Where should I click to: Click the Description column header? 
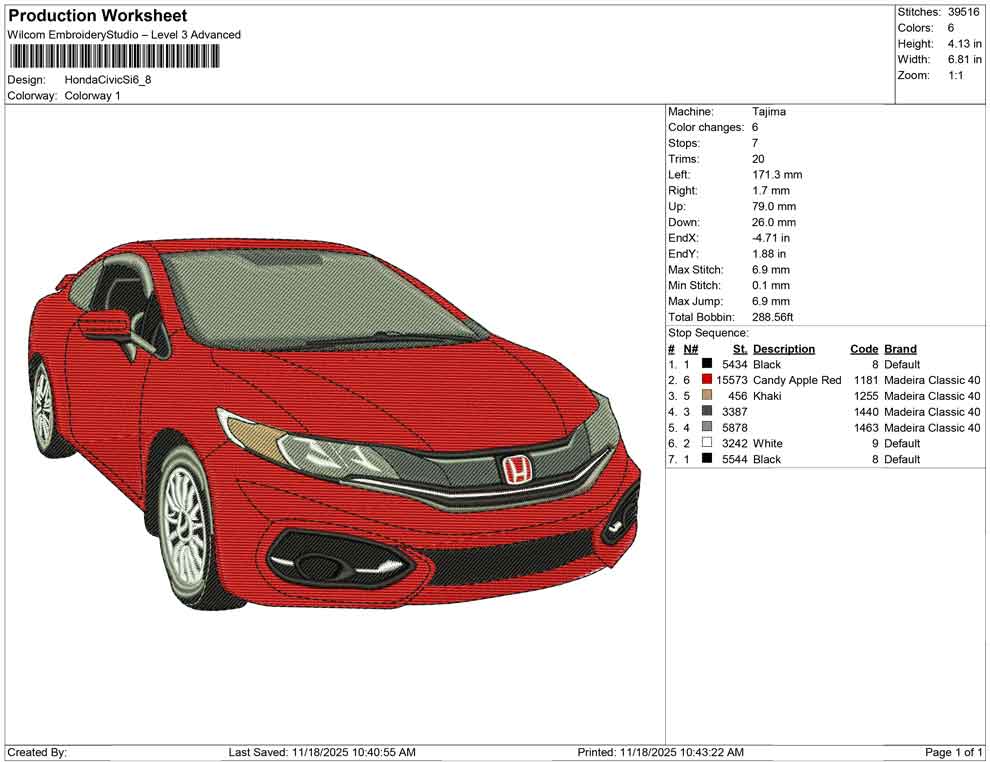[784, 348]
